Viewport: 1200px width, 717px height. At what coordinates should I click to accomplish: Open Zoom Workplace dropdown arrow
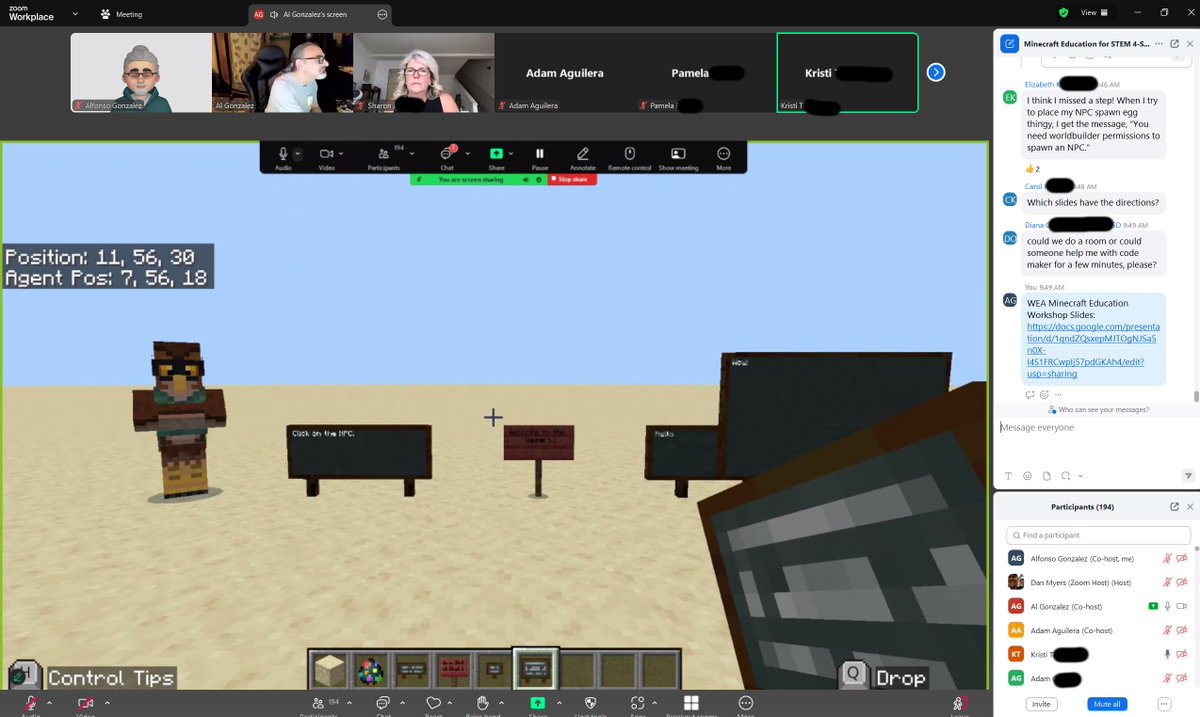pyautogui.click(x=75, y=14)
